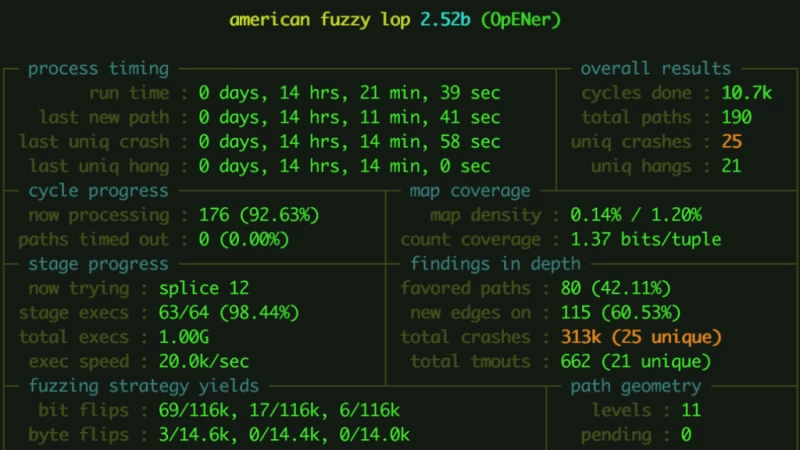Click the 'findings in depth' section header
800x450 pixels.
pyautogui.click(x=495, y=264)
